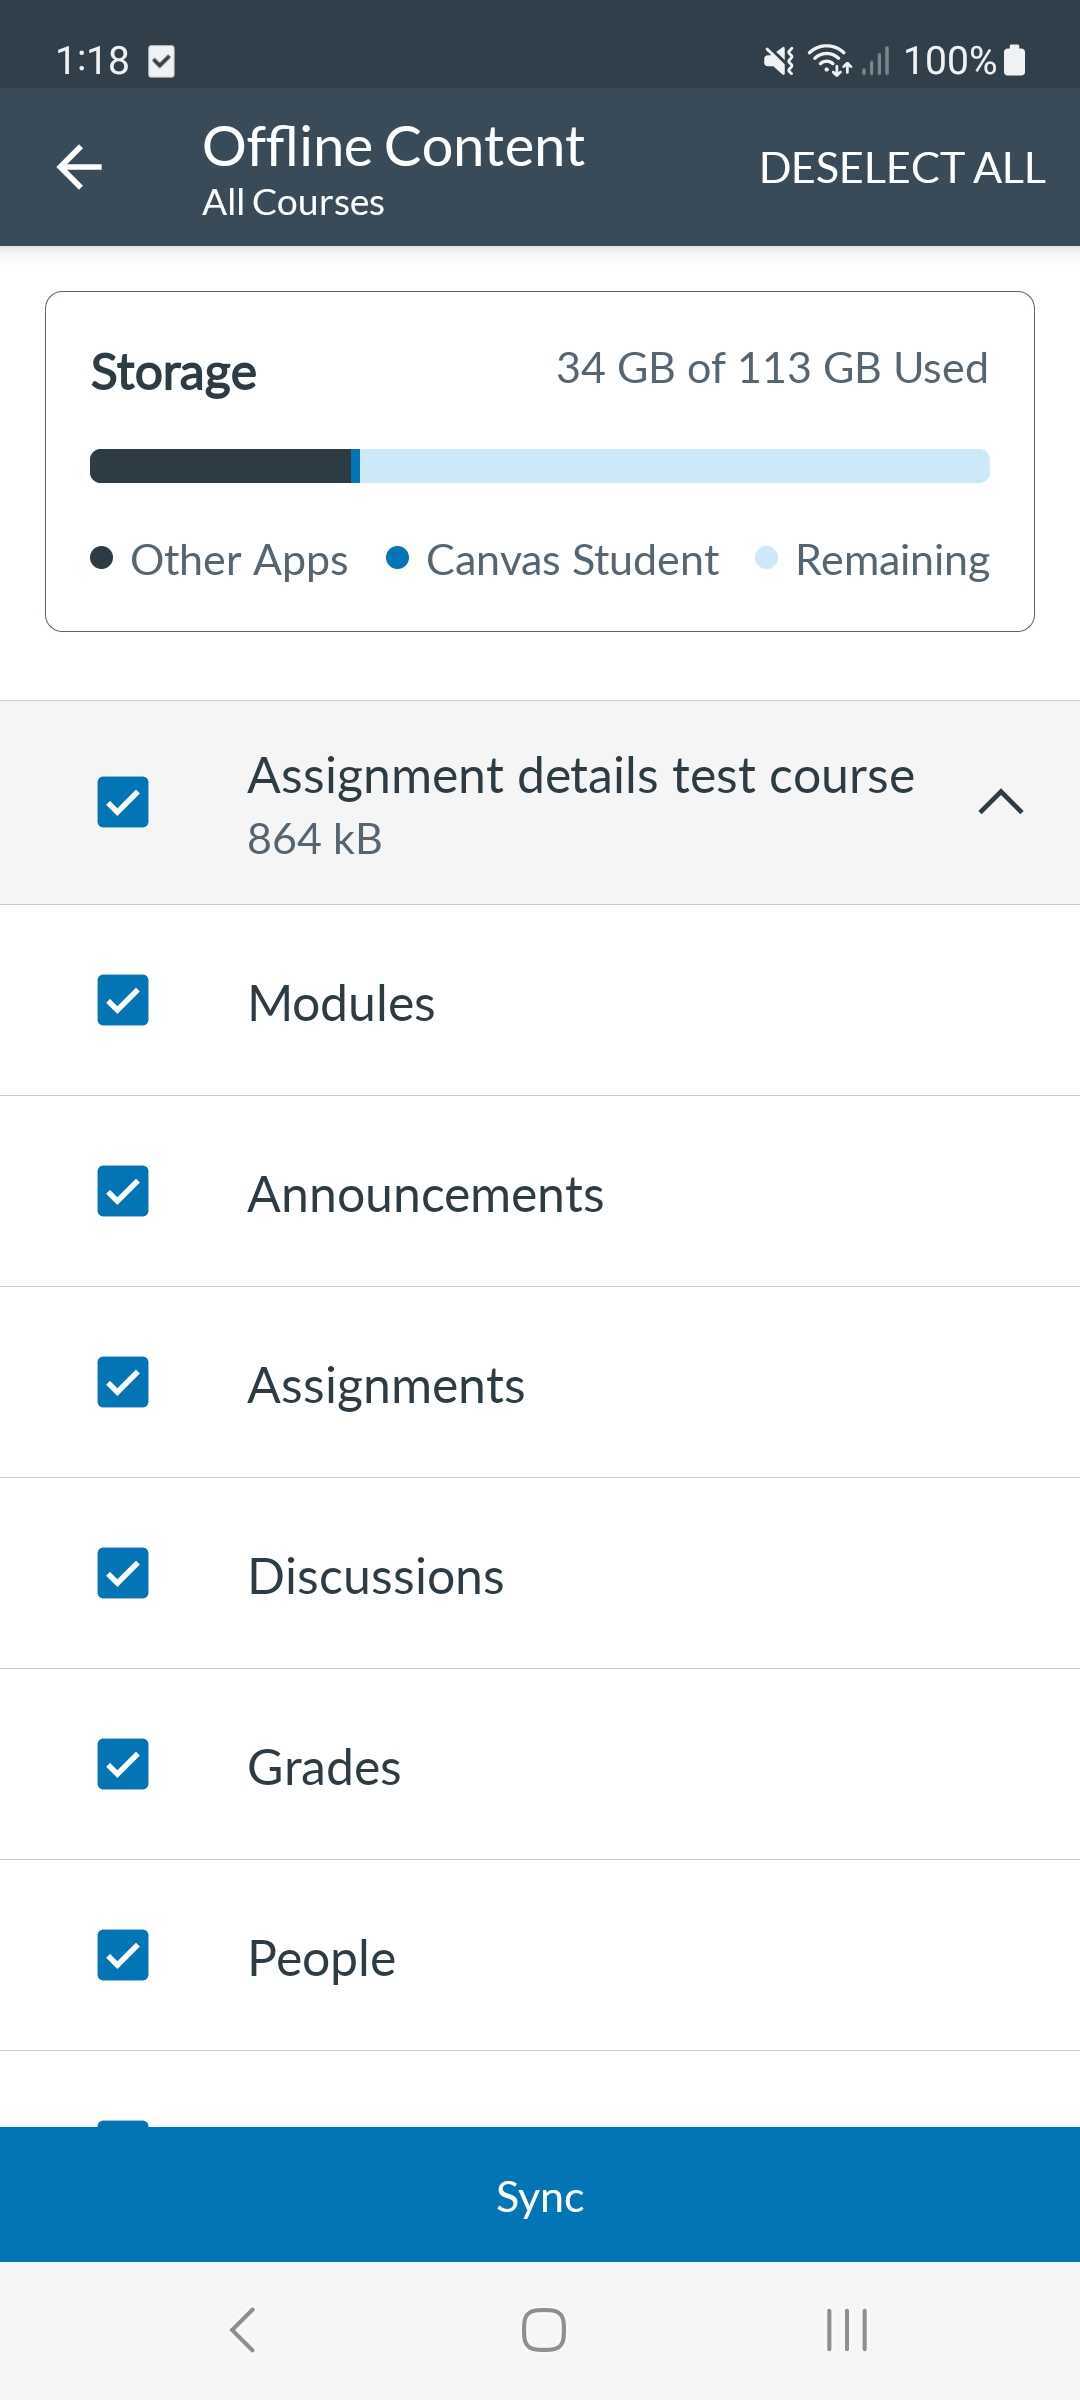
Task: Open the recent apps button
Action: coord(846,2329)
